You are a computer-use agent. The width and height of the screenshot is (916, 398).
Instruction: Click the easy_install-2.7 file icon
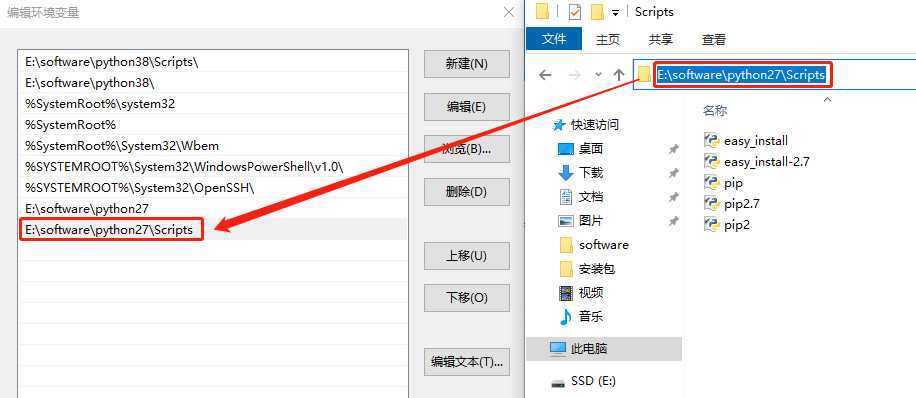coord(711,161)
